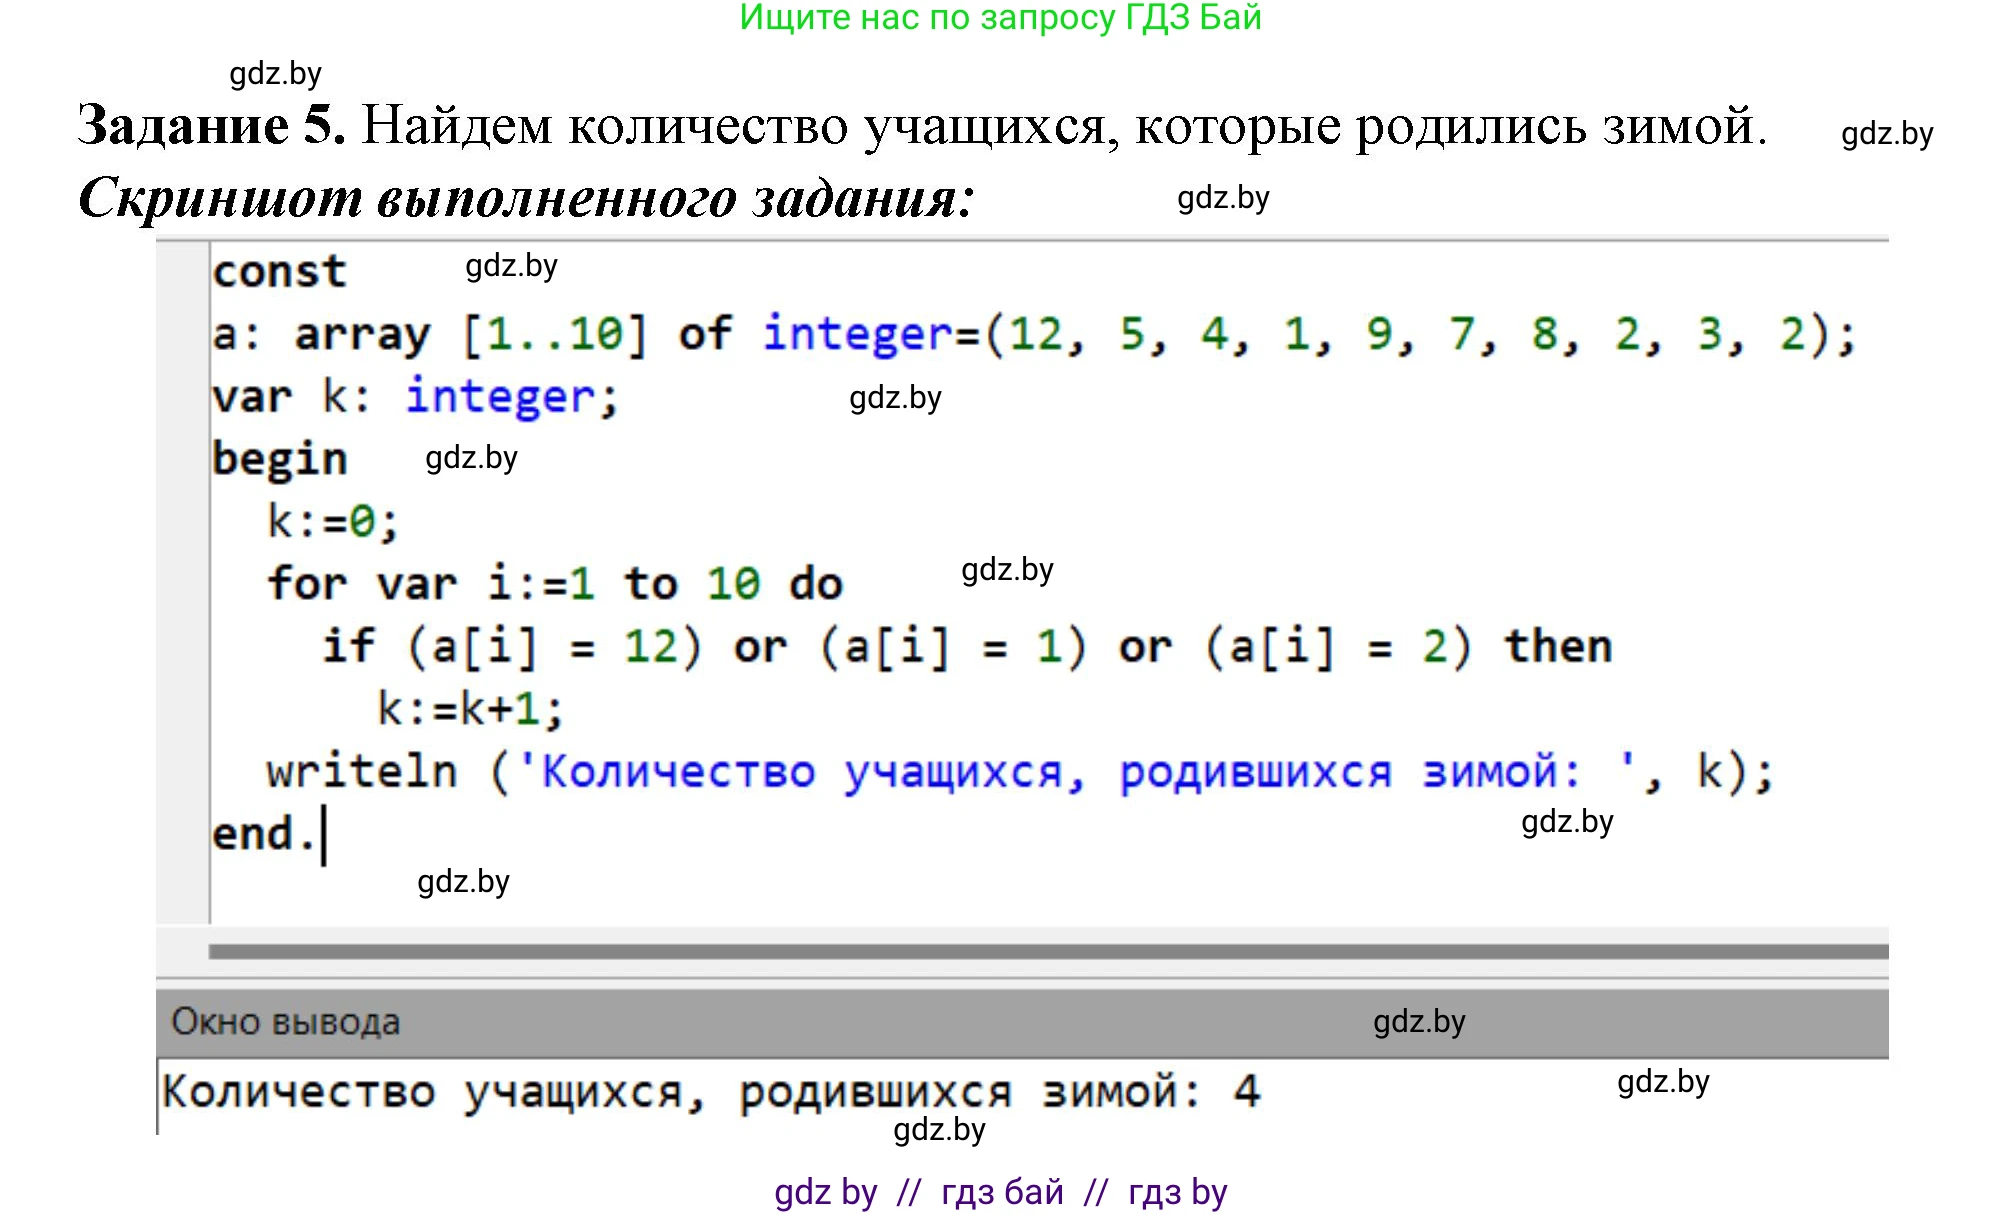Click the 'integer' type in array declaration

point(857,334)
